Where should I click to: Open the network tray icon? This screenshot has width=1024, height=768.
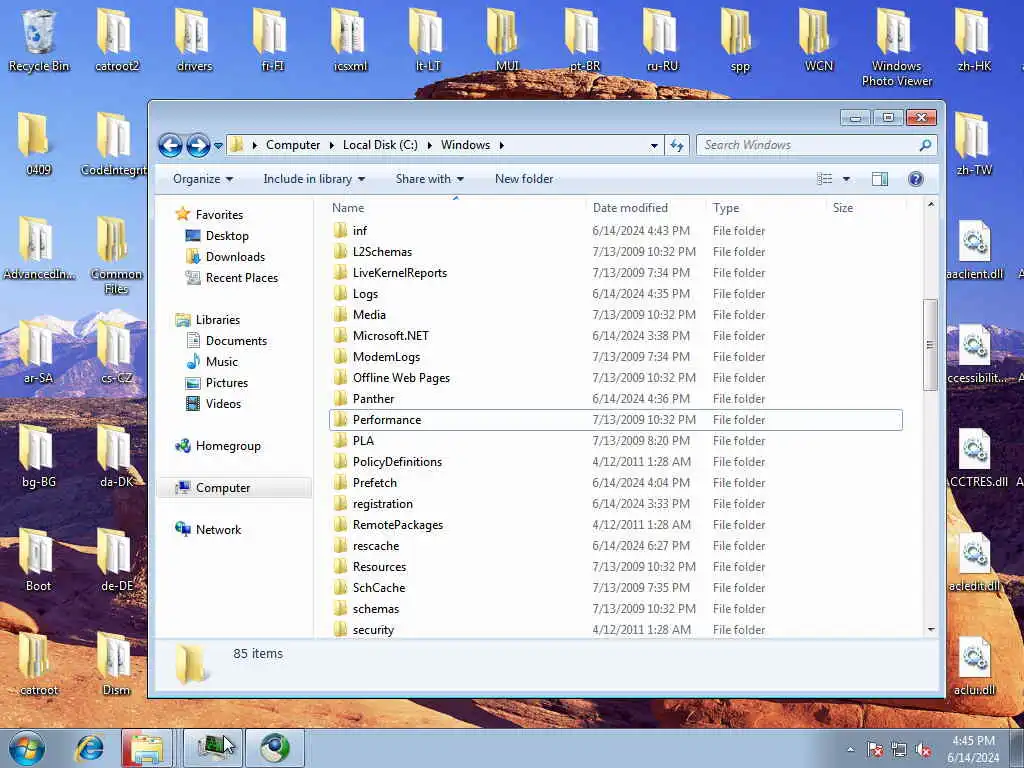pyautogui.click(x=899, y=750)
